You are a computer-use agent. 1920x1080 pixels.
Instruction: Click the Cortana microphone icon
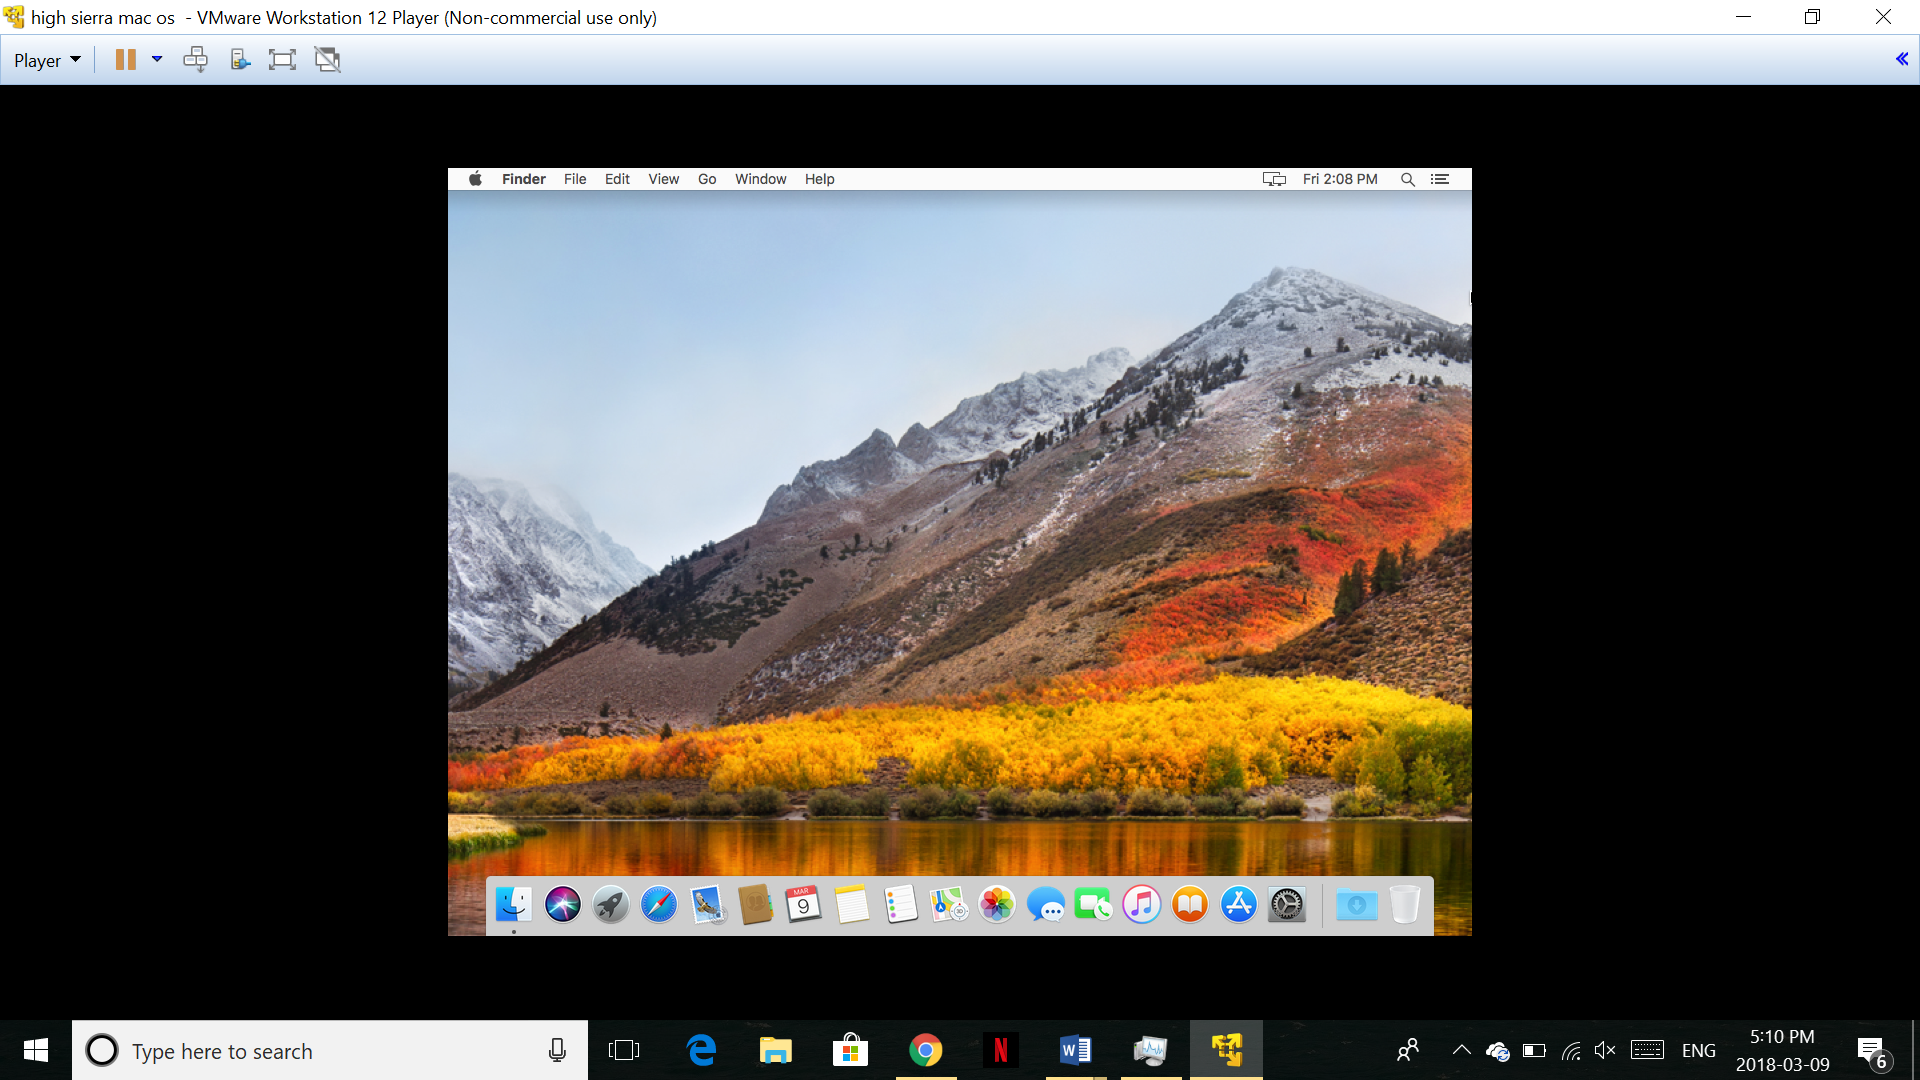pyautogui.click(x=557, y=1050)
